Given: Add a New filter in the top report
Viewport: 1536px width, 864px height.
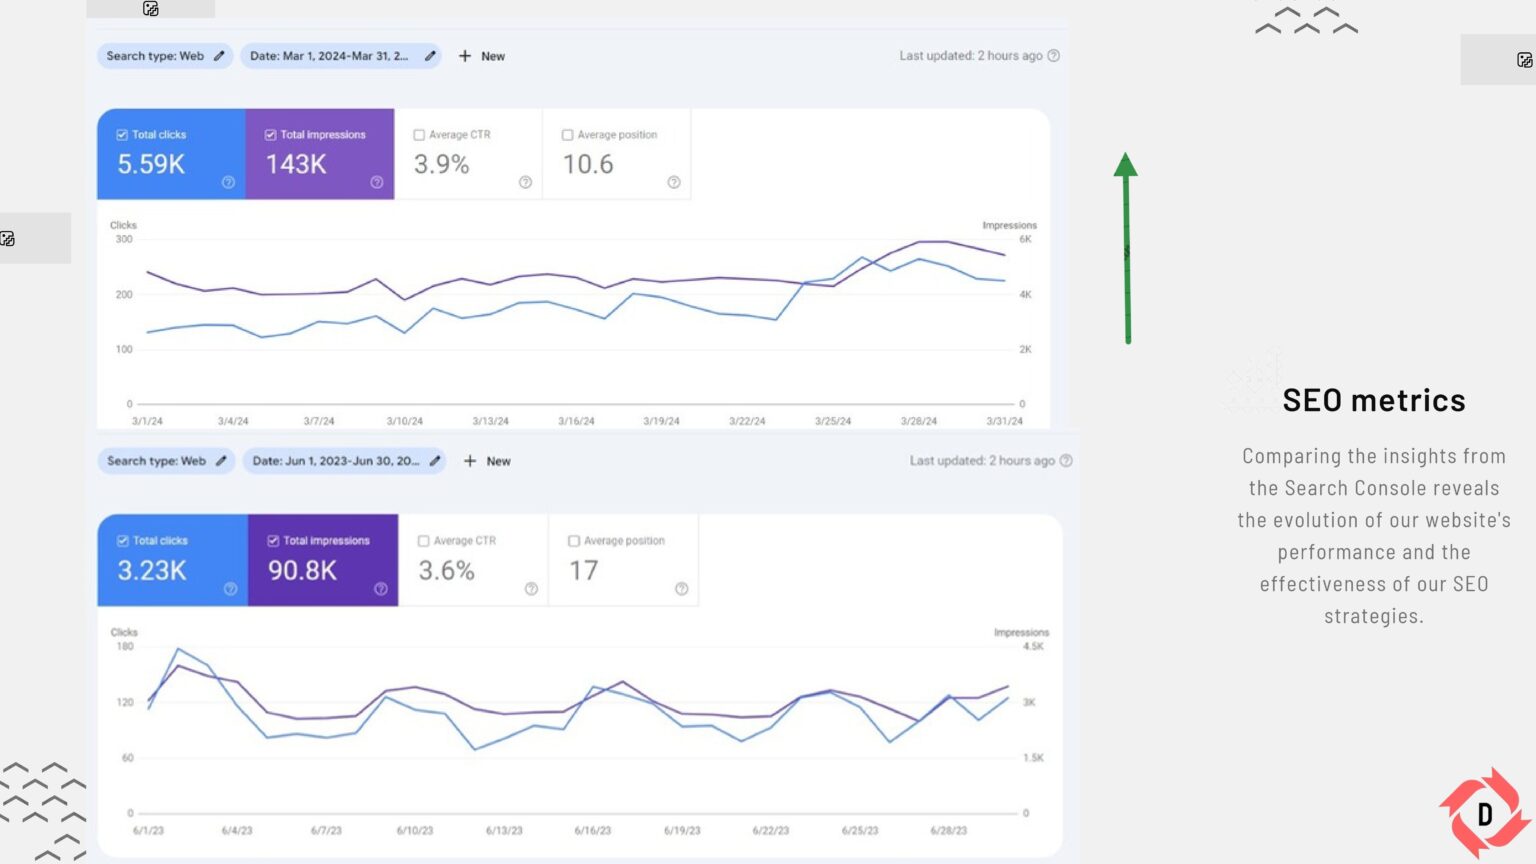Looking at the screenshot, I should pos(482,56).
